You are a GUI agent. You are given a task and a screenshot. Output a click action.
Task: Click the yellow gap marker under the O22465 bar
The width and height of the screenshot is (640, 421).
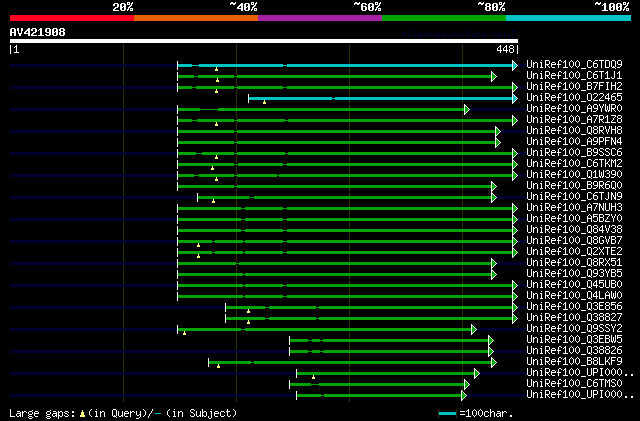pyautogui.click(x=264, y=102)
